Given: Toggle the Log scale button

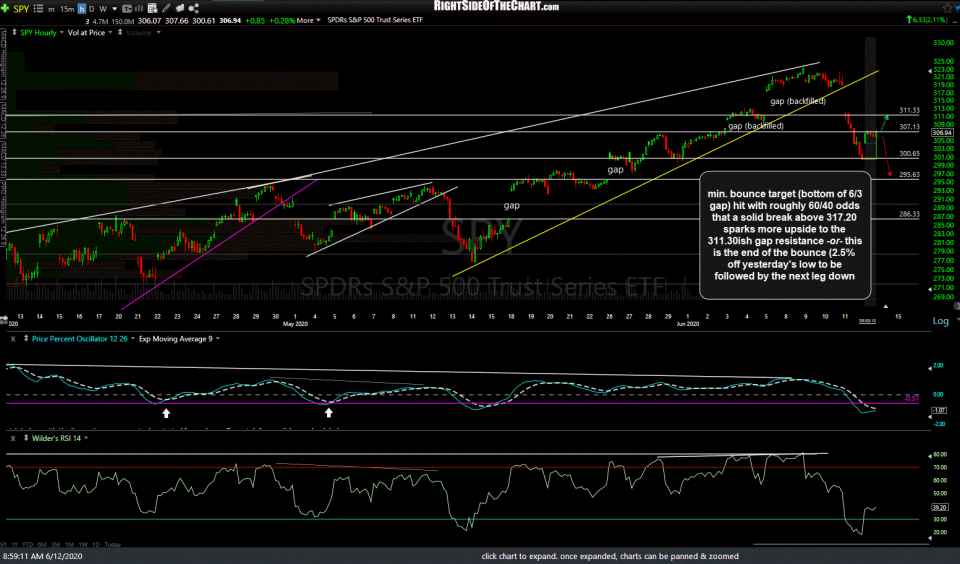Looking at the screenshot, I should point(940,321).
